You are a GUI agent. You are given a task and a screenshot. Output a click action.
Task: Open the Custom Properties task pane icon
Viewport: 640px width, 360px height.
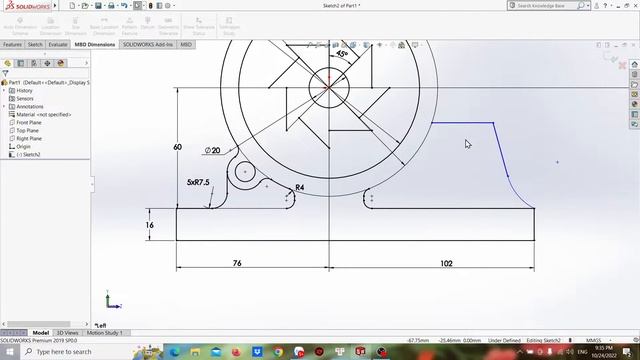[x=634, y=114]
